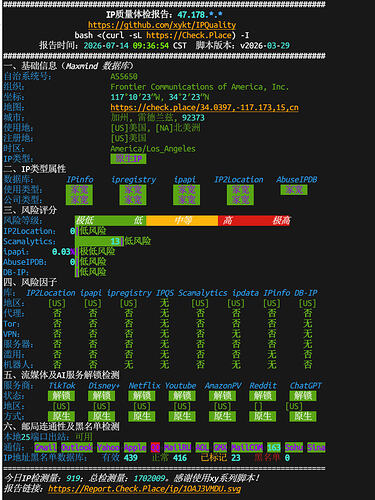Click the Sohu mail badge
The width and height of the screenshot is (375, 500).
pos(294,447)
